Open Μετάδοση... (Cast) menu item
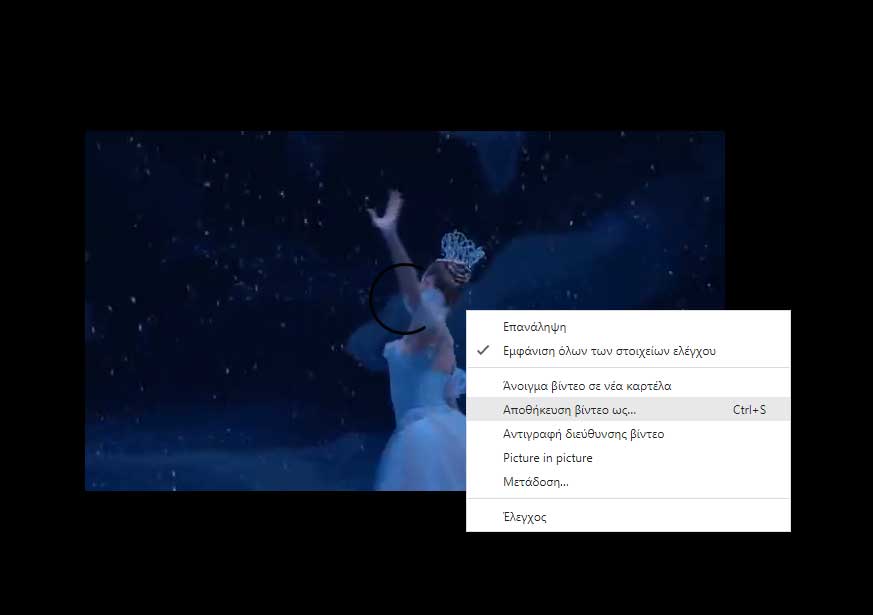The width and height of the screenshot is (873, 615). (x=628, y=481)
